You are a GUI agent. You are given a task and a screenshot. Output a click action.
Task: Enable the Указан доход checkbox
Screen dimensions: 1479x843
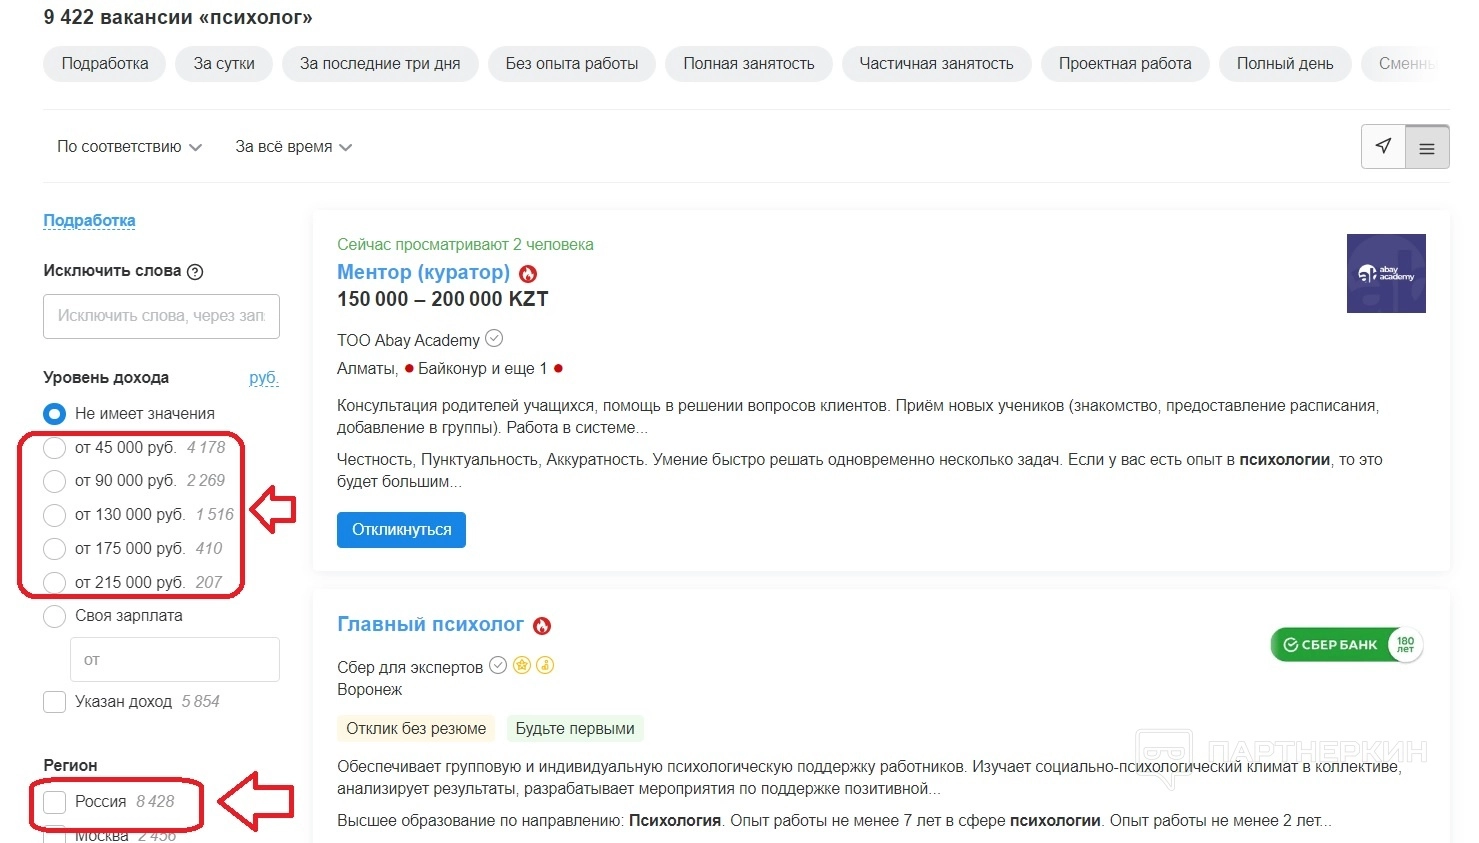55,702
